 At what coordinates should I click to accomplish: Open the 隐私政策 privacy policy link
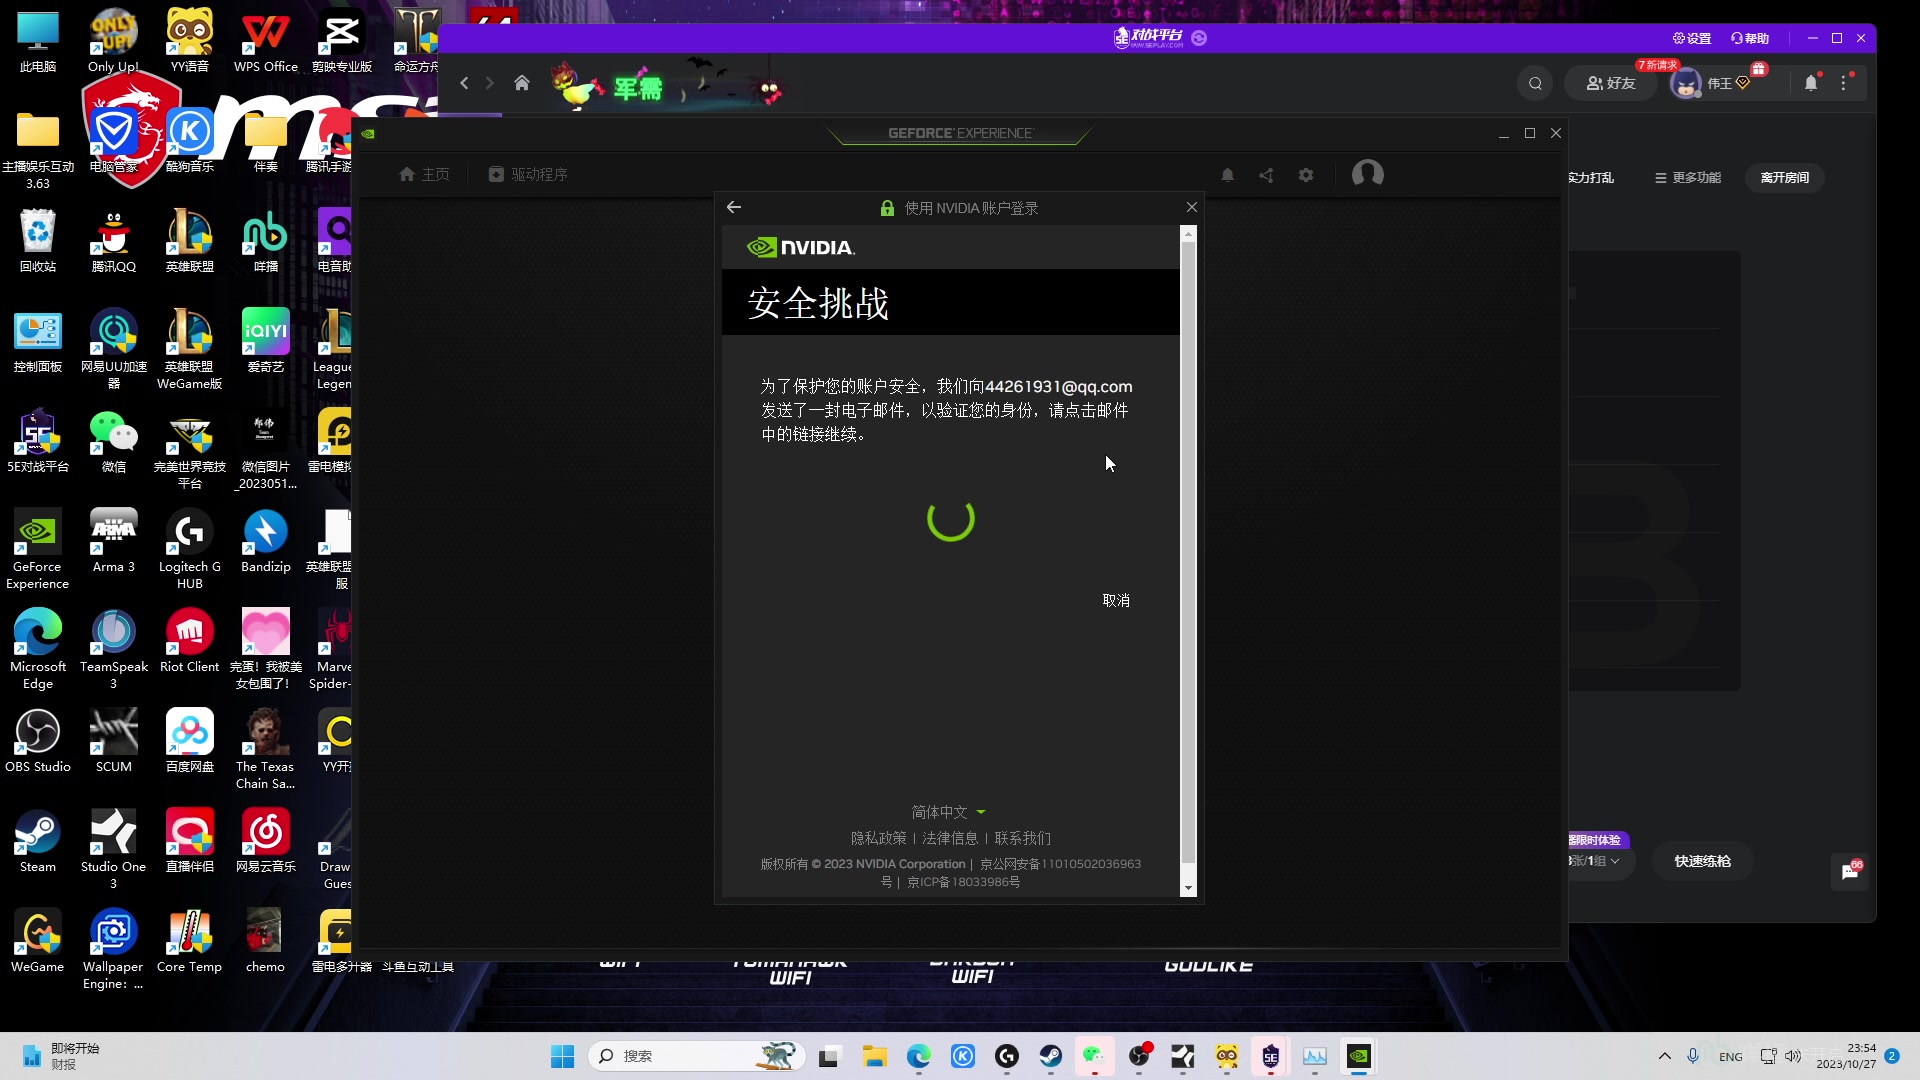pyautogui.click(x=878, y=838)
